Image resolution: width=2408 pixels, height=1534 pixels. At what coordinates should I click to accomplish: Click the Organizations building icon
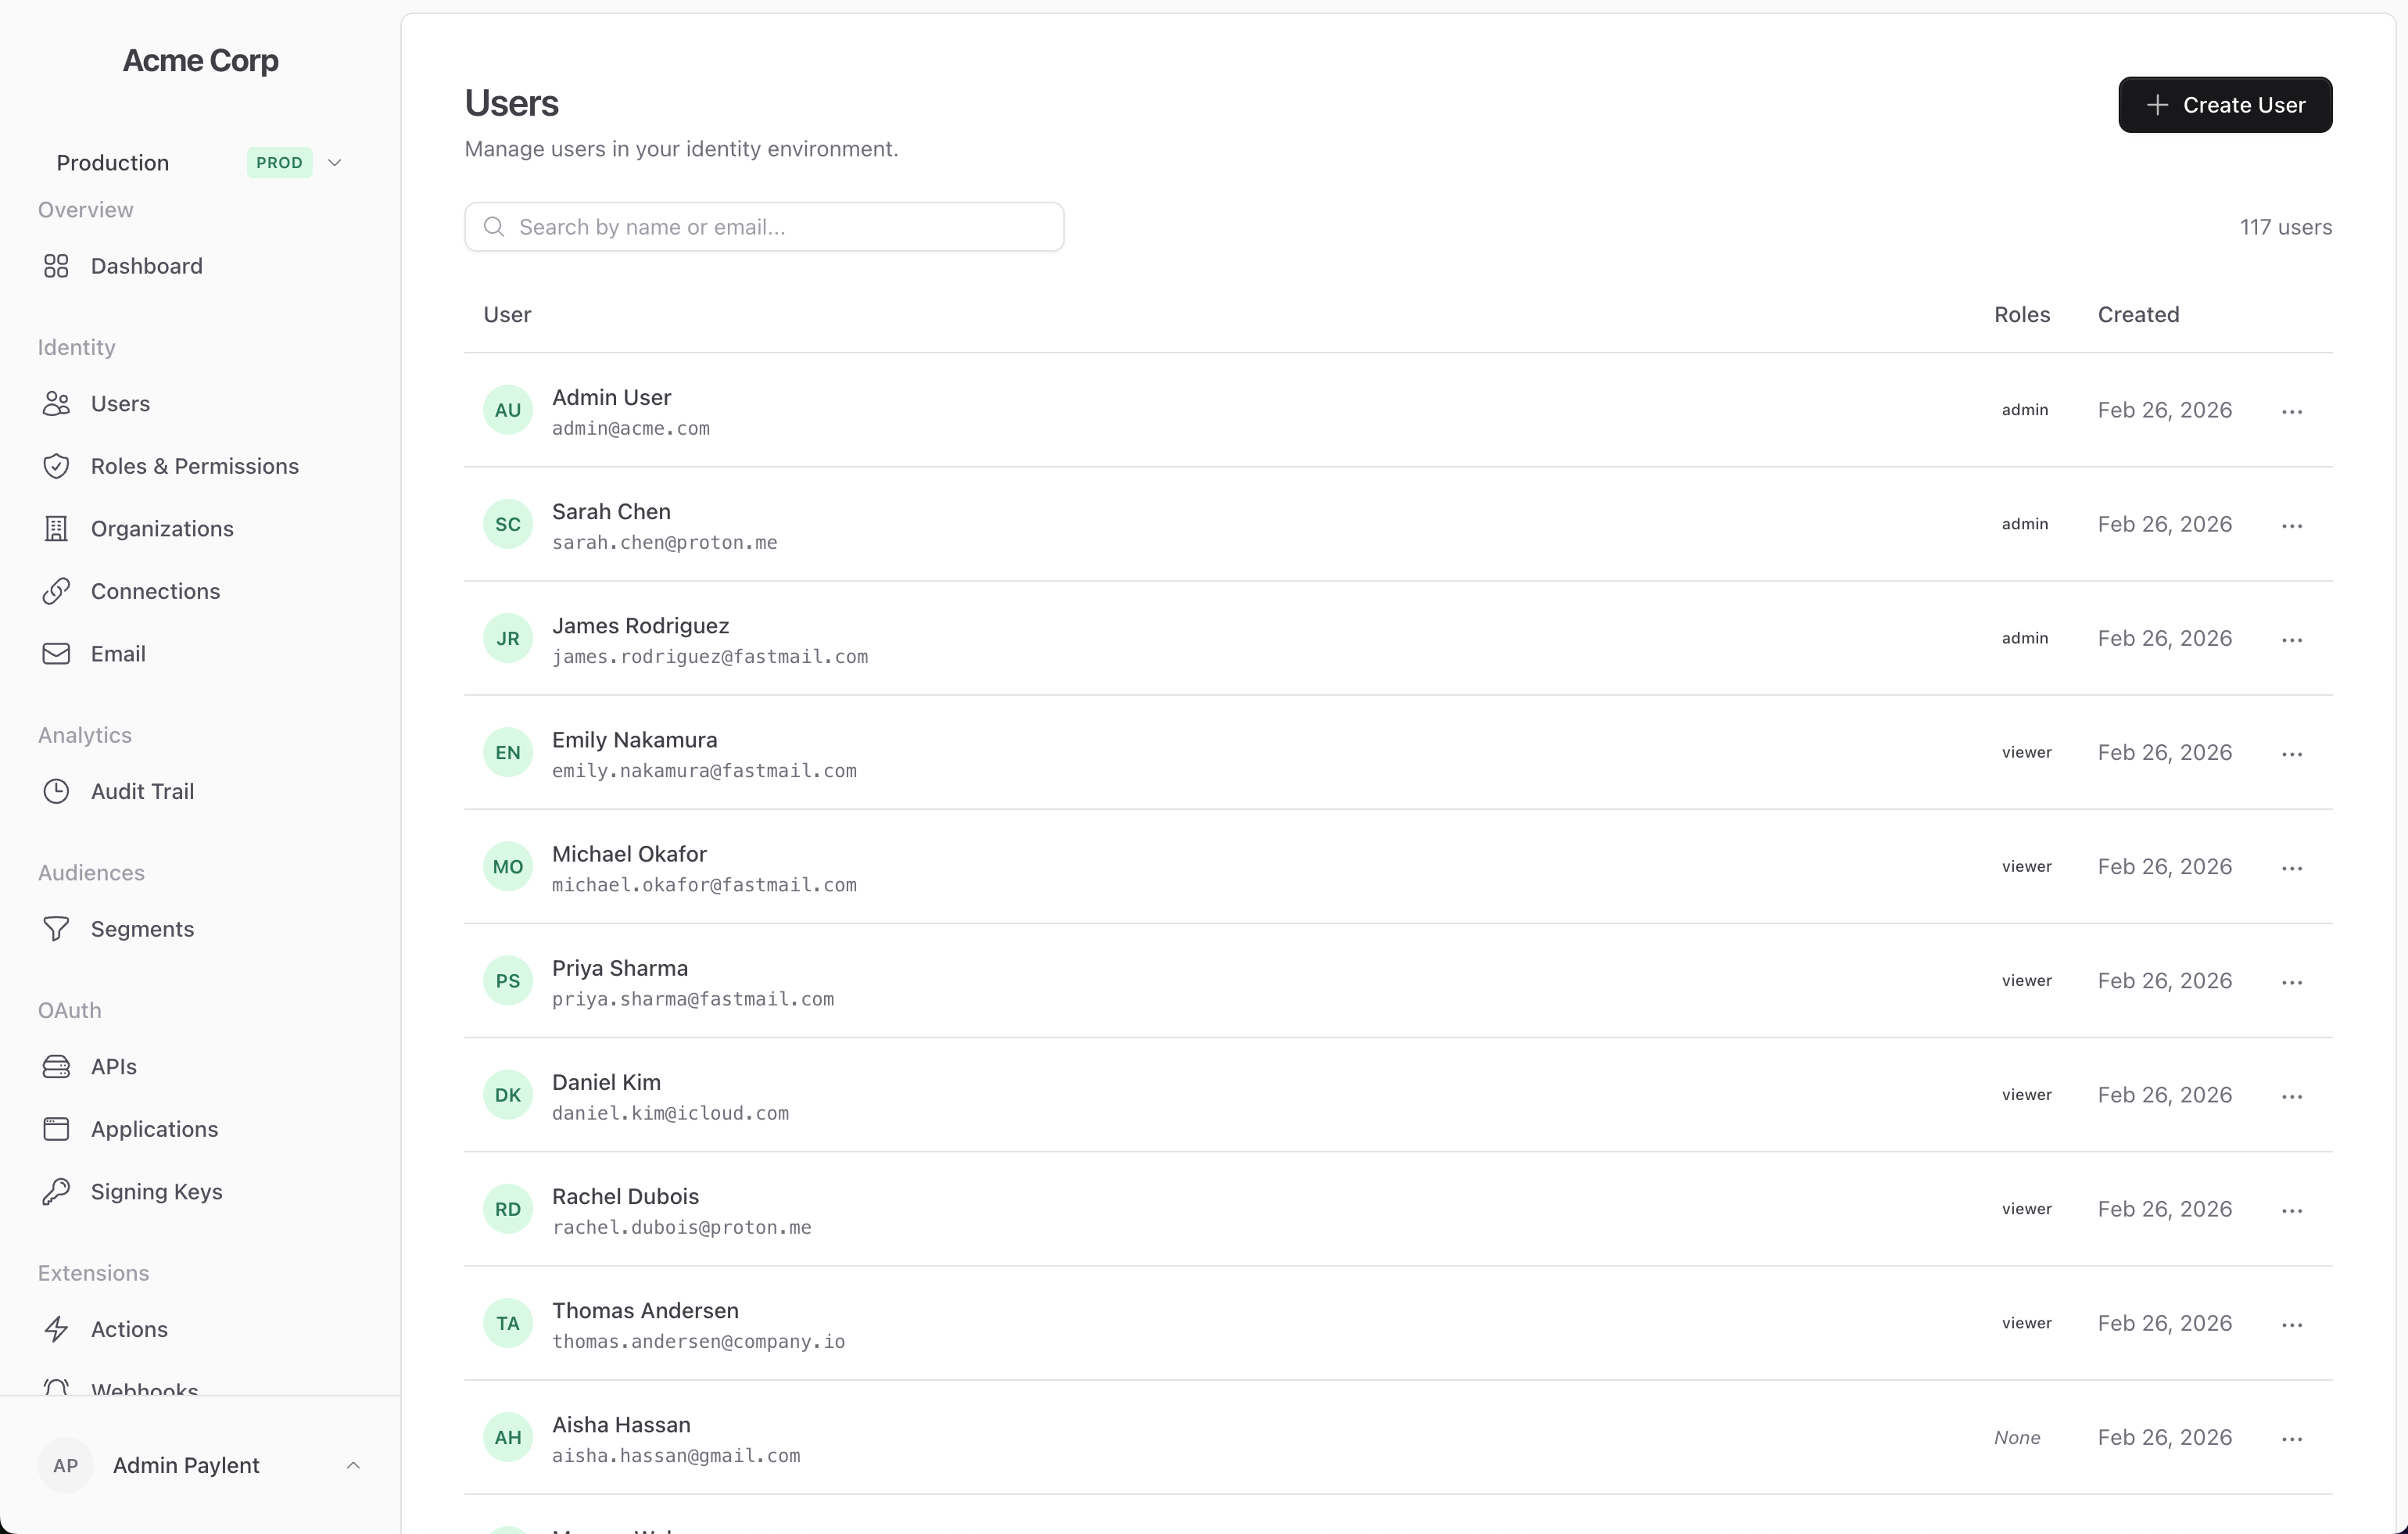pyautogui.click(x=56, y=528)
